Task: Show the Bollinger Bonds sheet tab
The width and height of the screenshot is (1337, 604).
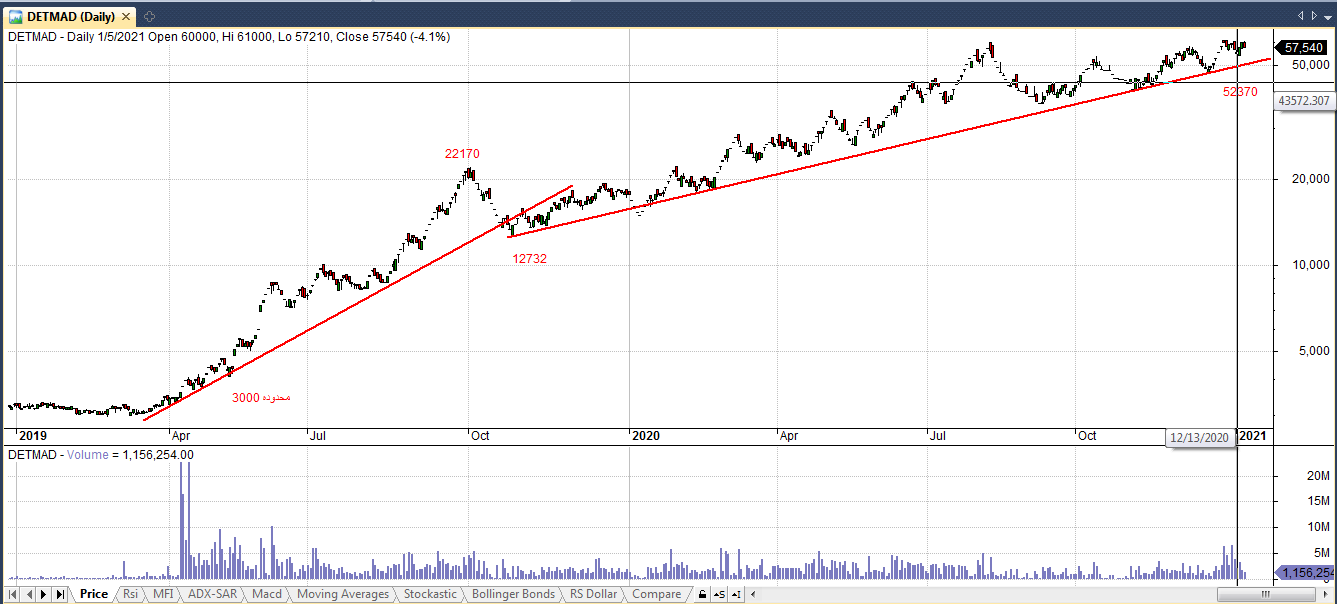Action: coord(512,594)
